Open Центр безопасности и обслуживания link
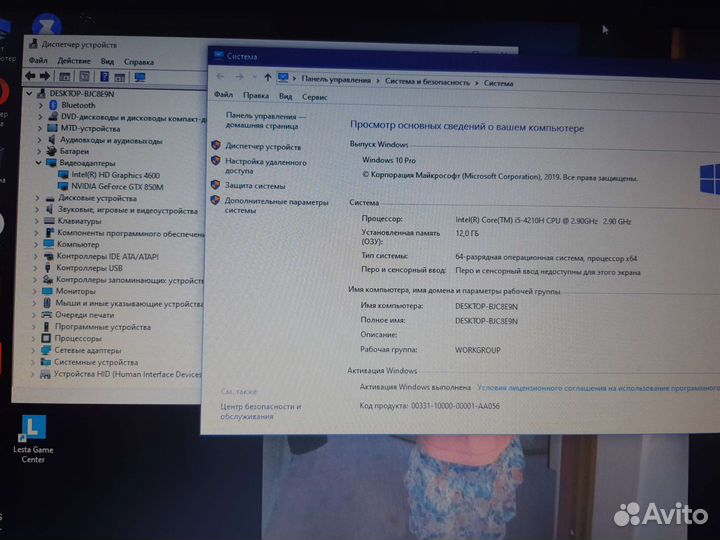720x540 pixels. click(x=260, y=411)
